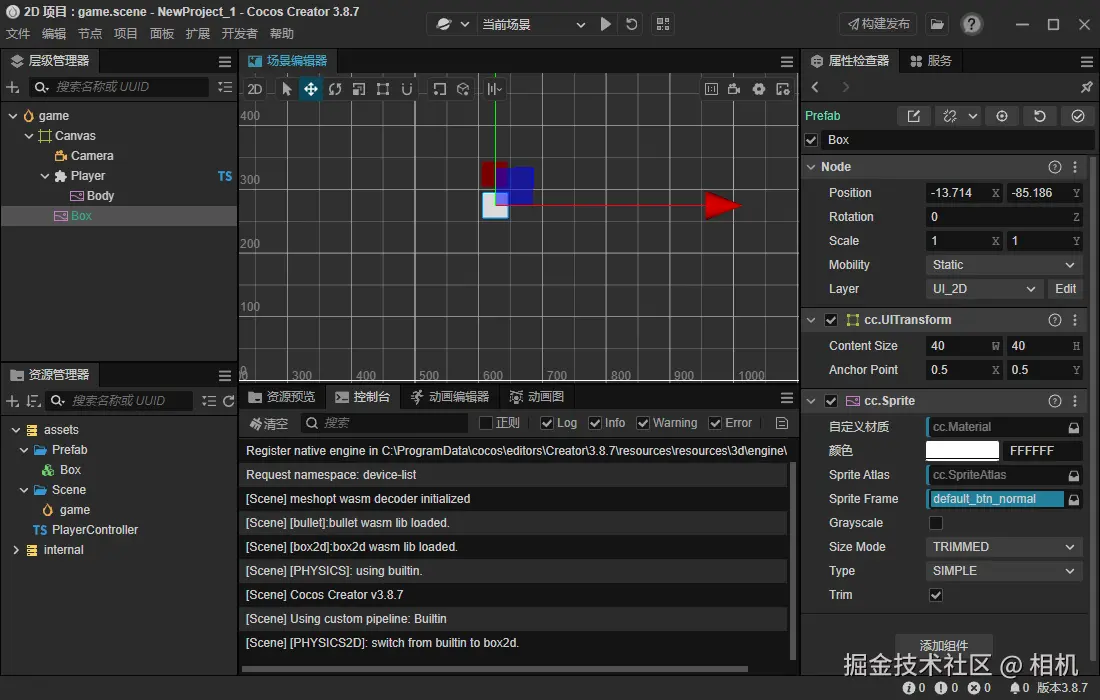Apply prefab changes with the checkmark icon
Screen dimensions: 1100x700
click(x=1078, y=116)
